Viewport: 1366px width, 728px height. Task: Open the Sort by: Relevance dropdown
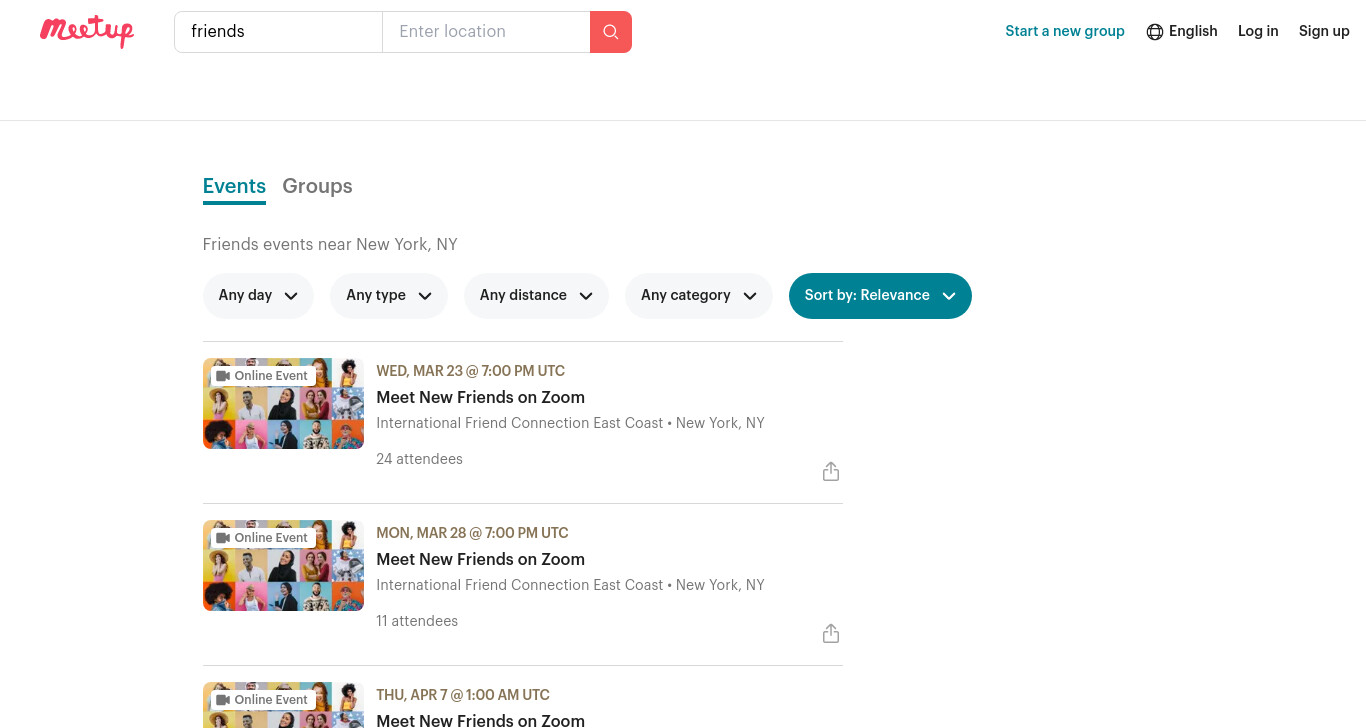(880, 296)
